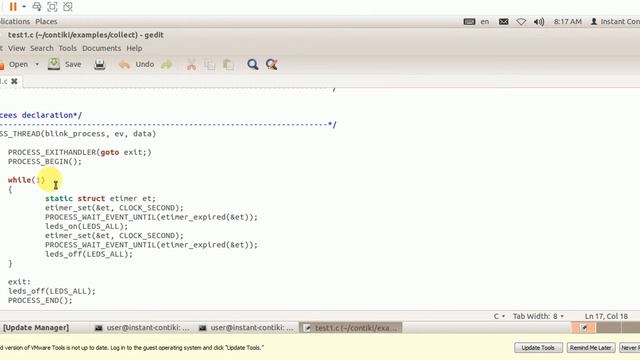Image resolution: width=640 pixels, height=360 pixels.
Task: Select the test1.c gedit taskbar entry
Action: (x=351, y=328)
